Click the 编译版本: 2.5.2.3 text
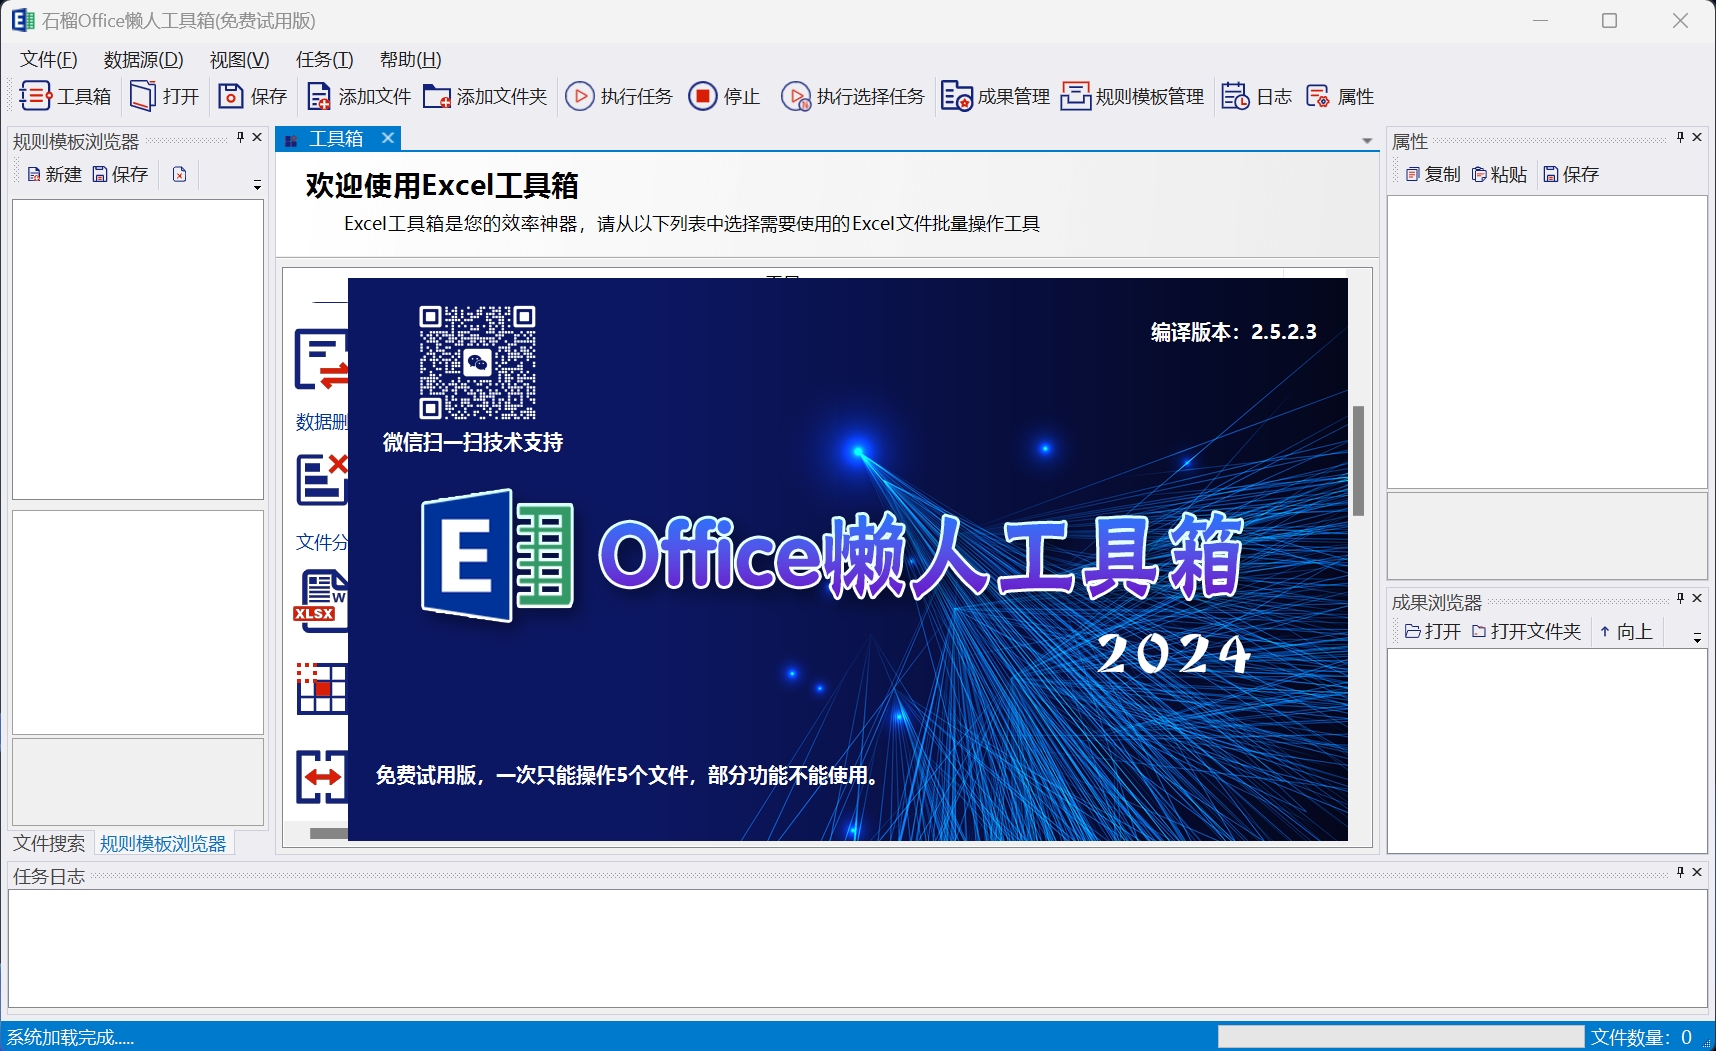 [1233, 332]
